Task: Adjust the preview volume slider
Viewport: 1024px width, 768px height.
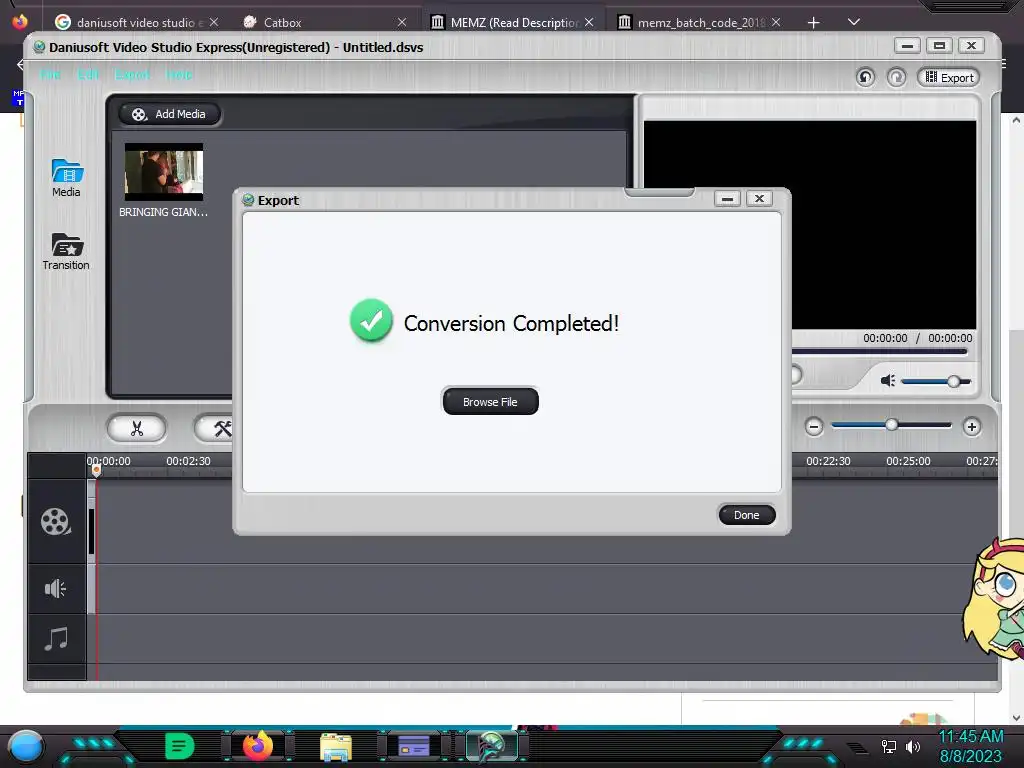Action: point(936,381)
